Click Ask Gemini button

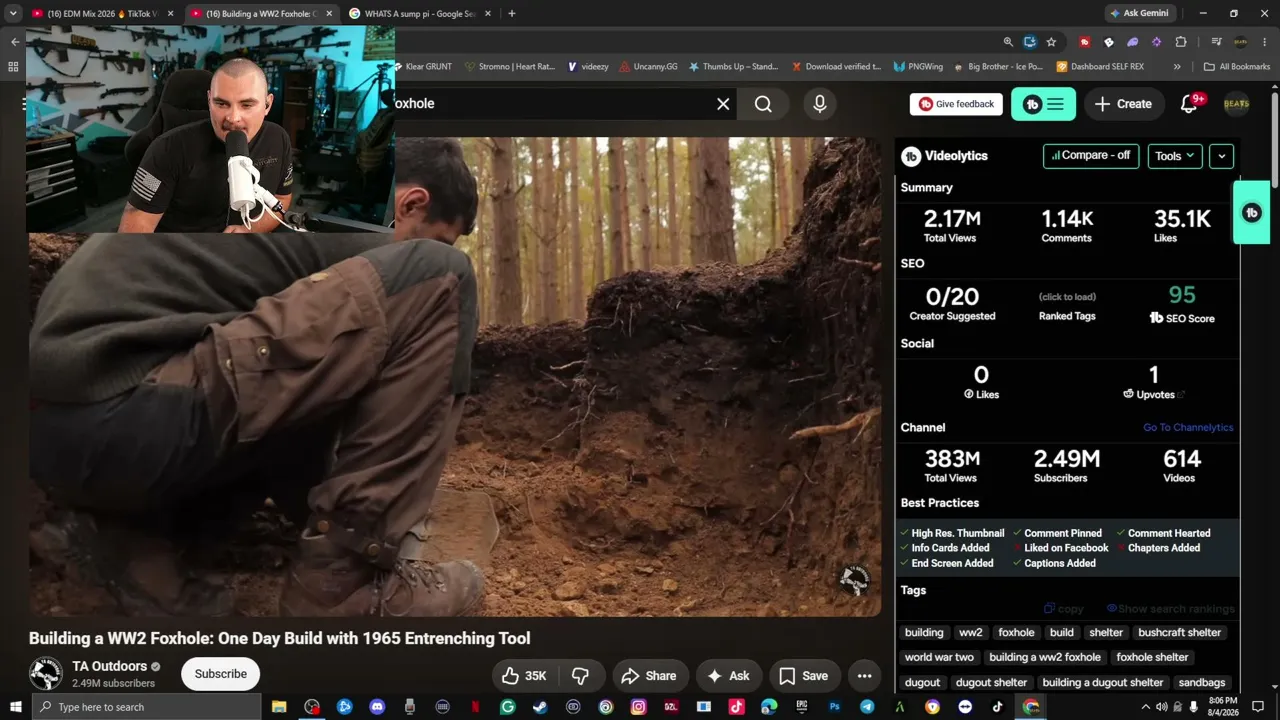tap(1139, 14)
